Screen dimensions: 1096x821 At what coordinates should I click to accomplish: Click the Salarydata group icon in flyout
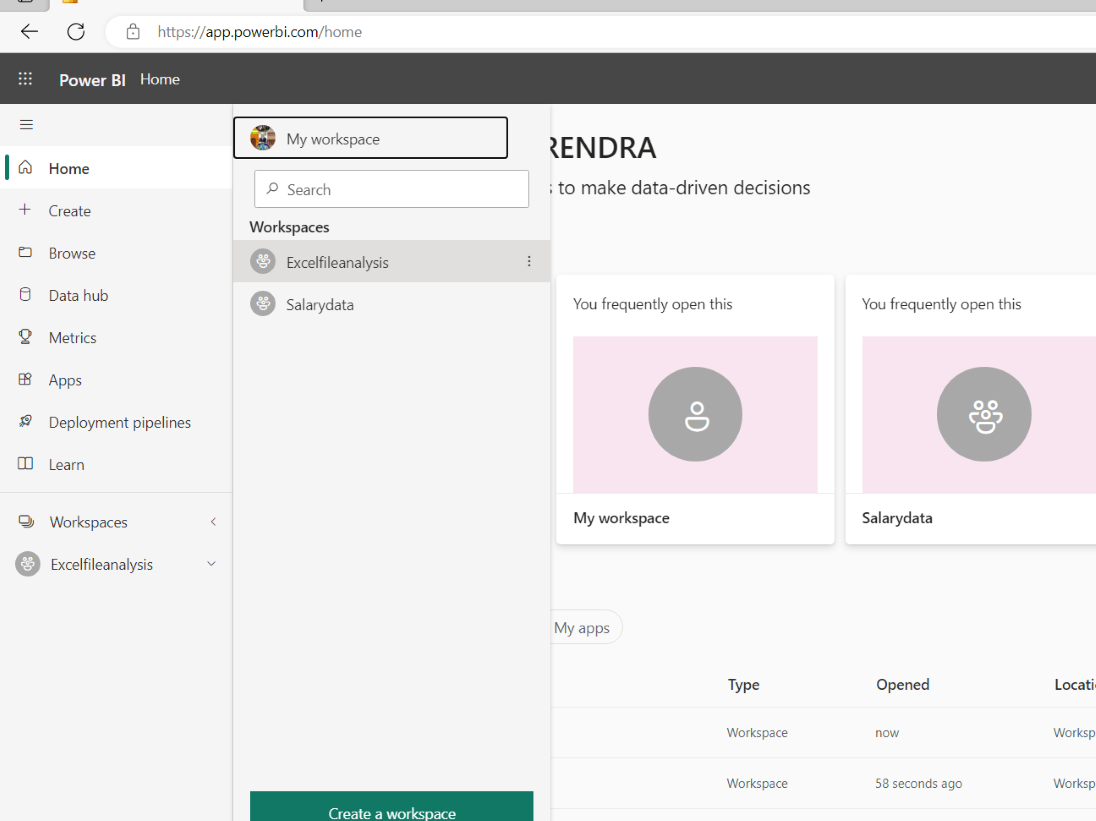pyautogui.click(x=263, y=303)
